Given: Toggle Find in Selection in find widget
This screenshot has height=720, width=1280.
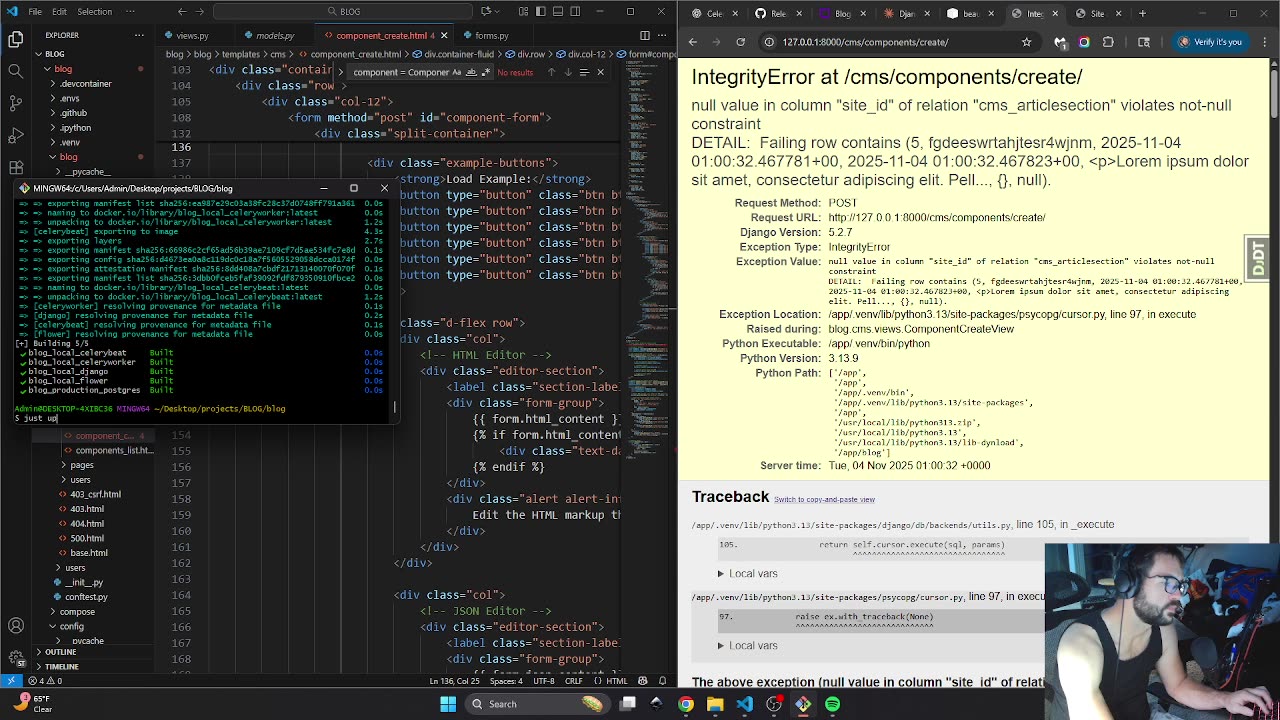Looking at the screenshot, I should click(584, 72).
